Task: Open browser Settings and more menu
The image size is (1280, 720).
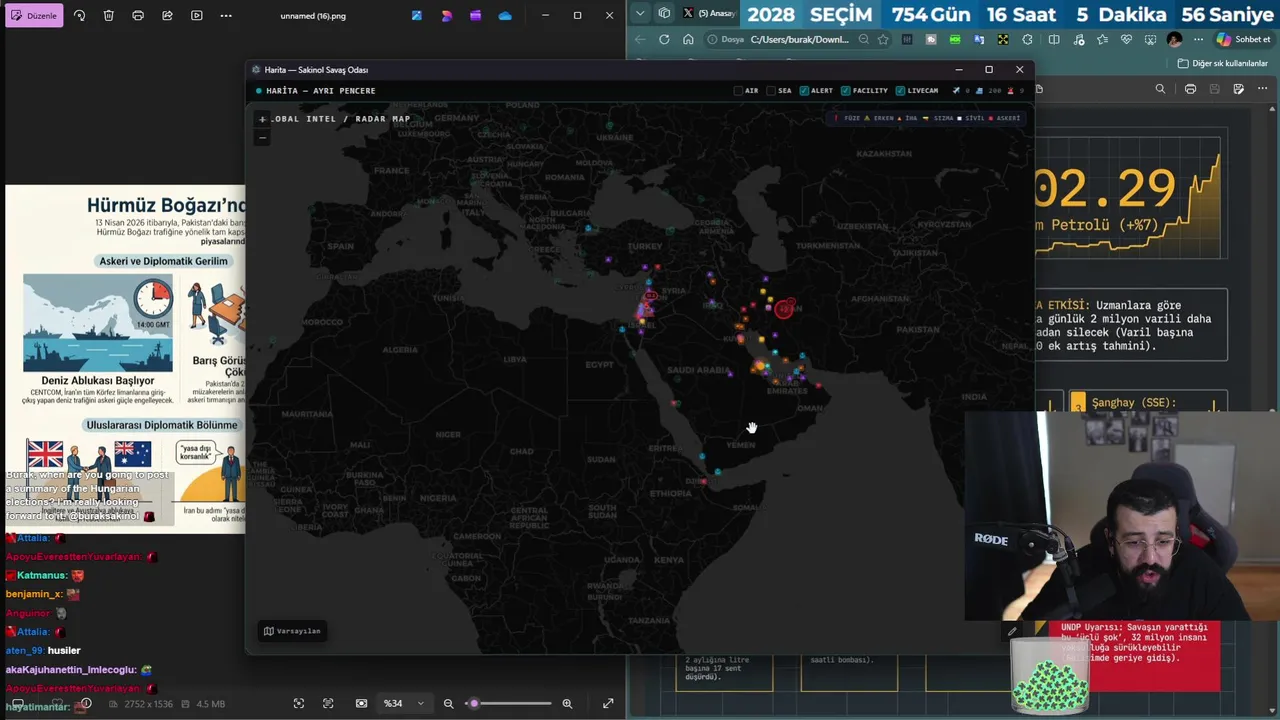Action: pyautogui.click(x=1198, y=40)
